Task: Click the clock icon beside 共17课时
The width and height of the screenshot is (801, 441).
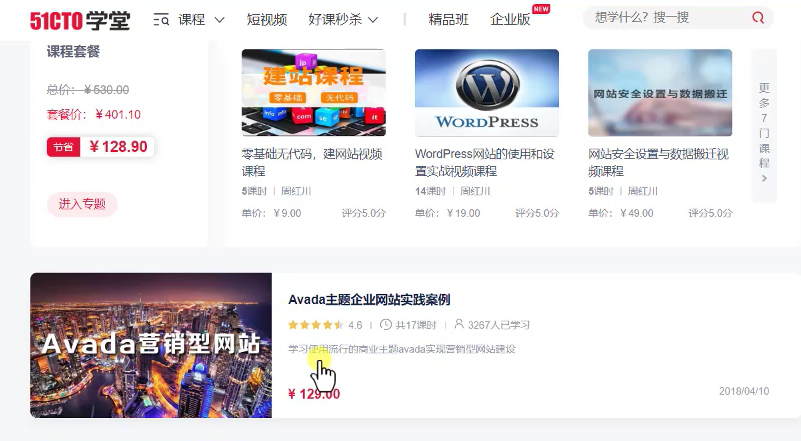Action: [386, 325]
